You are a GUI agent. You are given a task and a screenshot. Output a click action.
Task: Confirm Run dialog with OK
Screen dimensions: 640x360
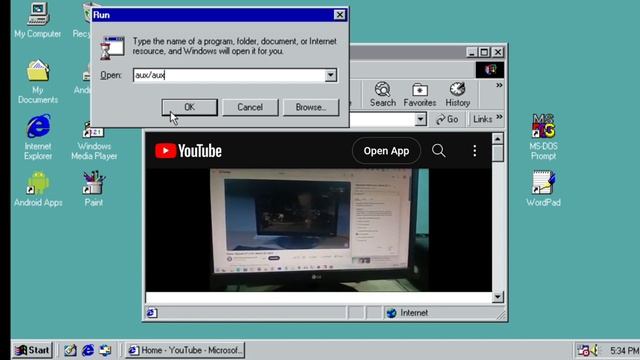coord(189,107)
